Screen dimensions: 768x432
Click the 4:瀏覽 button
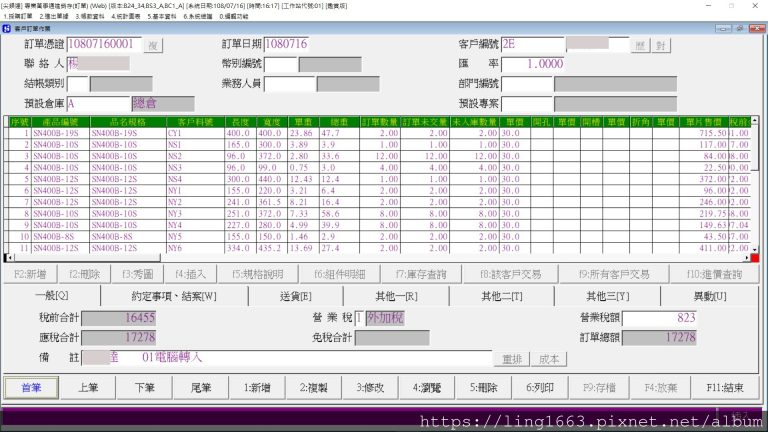pyautogui.click(x=427, y=387)
